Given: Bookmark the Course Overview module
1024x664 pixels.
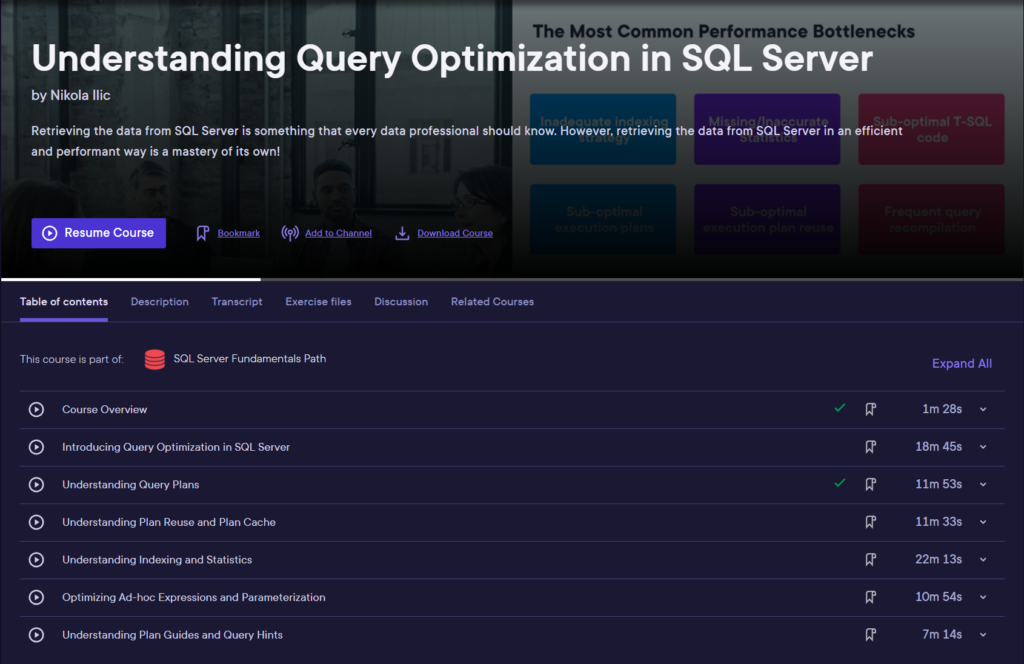Looking at the screenshot, I should click(871, 409).
